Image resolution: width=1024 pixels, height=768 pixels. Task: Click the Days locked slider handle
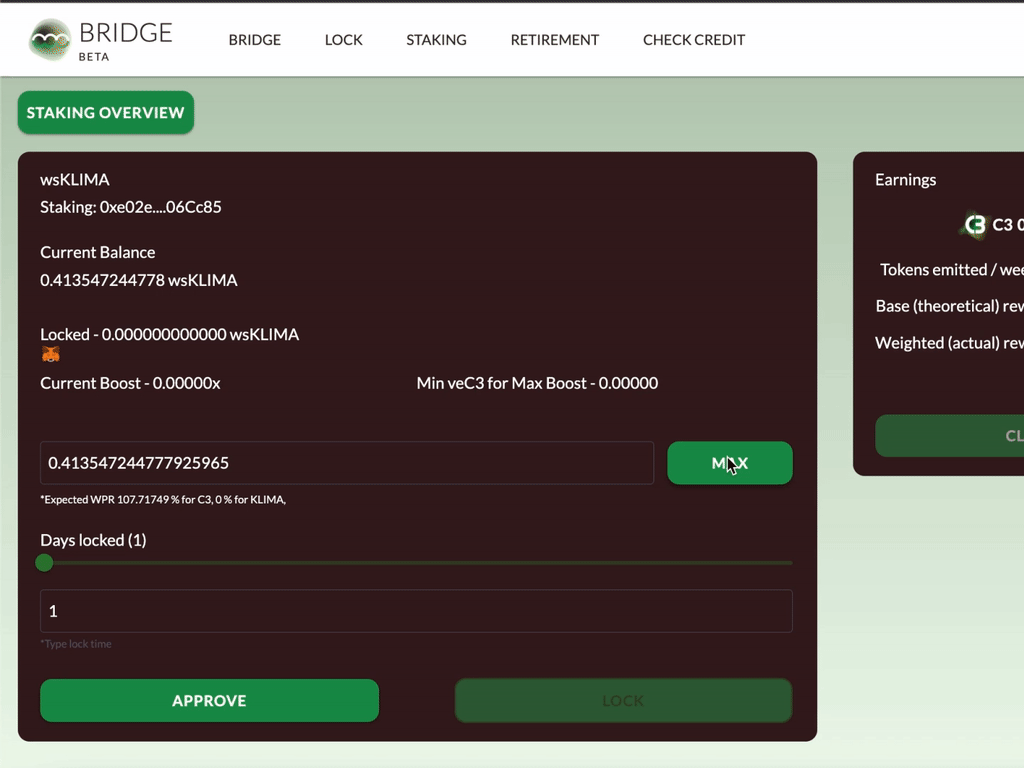click(44, 562)
